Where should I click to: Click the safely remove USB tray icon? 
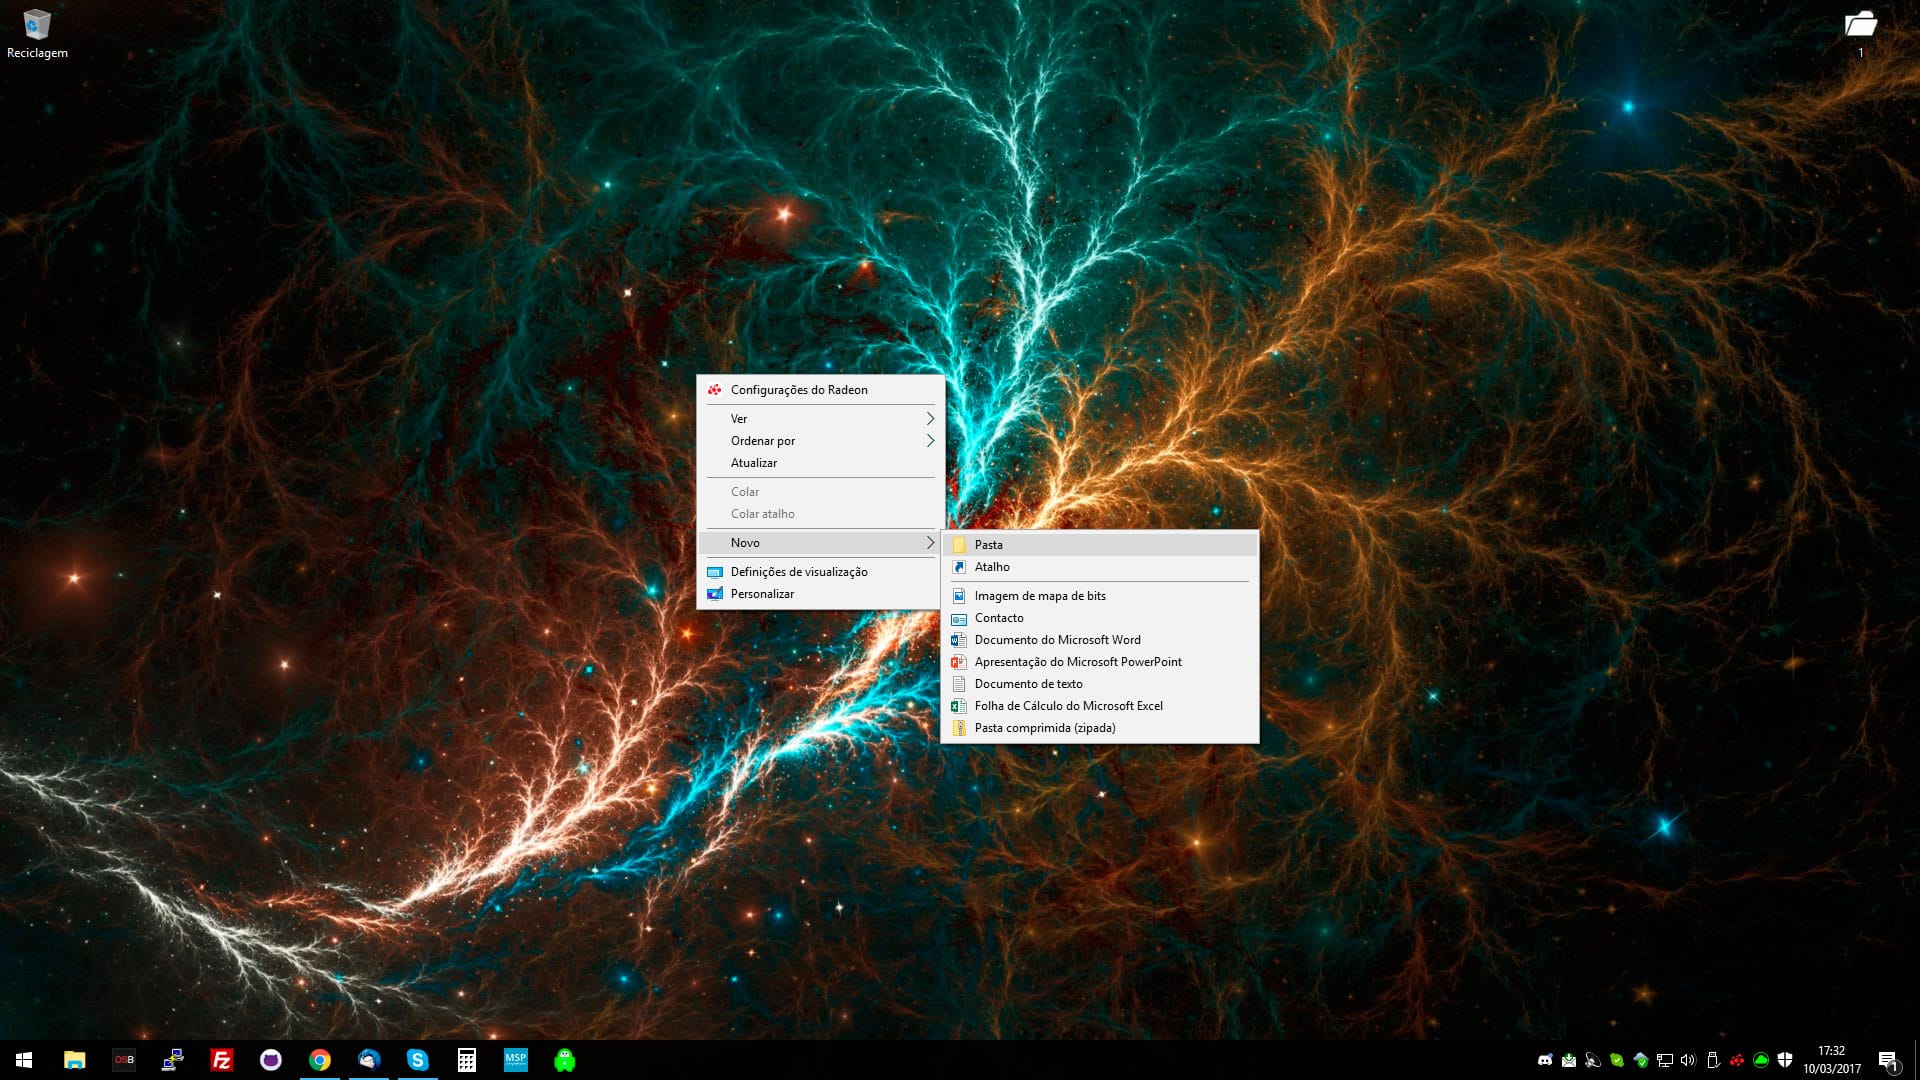click(x=1713, y=1060)
